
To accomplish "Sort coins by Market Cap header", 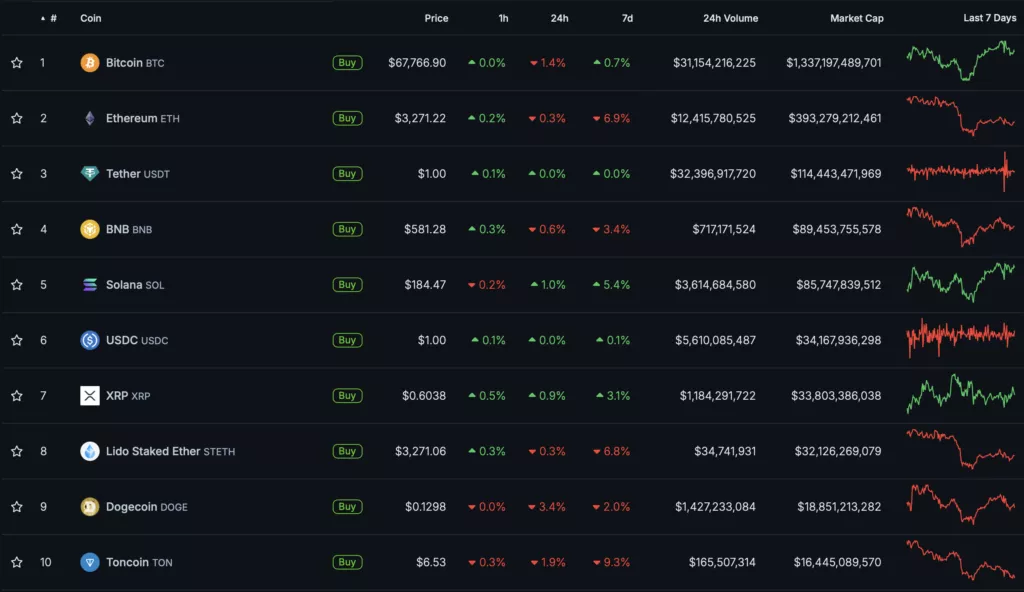I will point(856,18).
